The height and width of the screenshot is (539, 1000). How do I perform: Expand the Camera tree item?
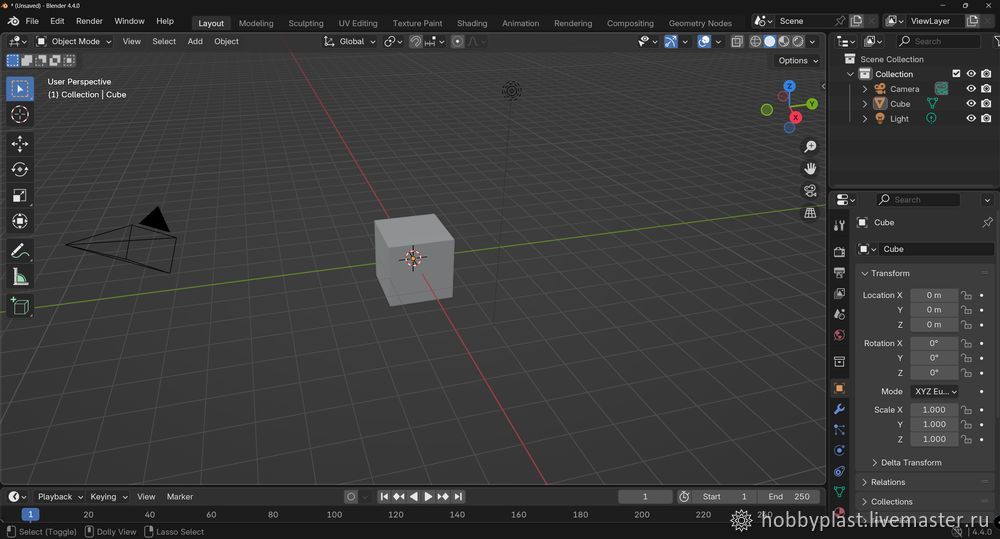tap(865, 89)
